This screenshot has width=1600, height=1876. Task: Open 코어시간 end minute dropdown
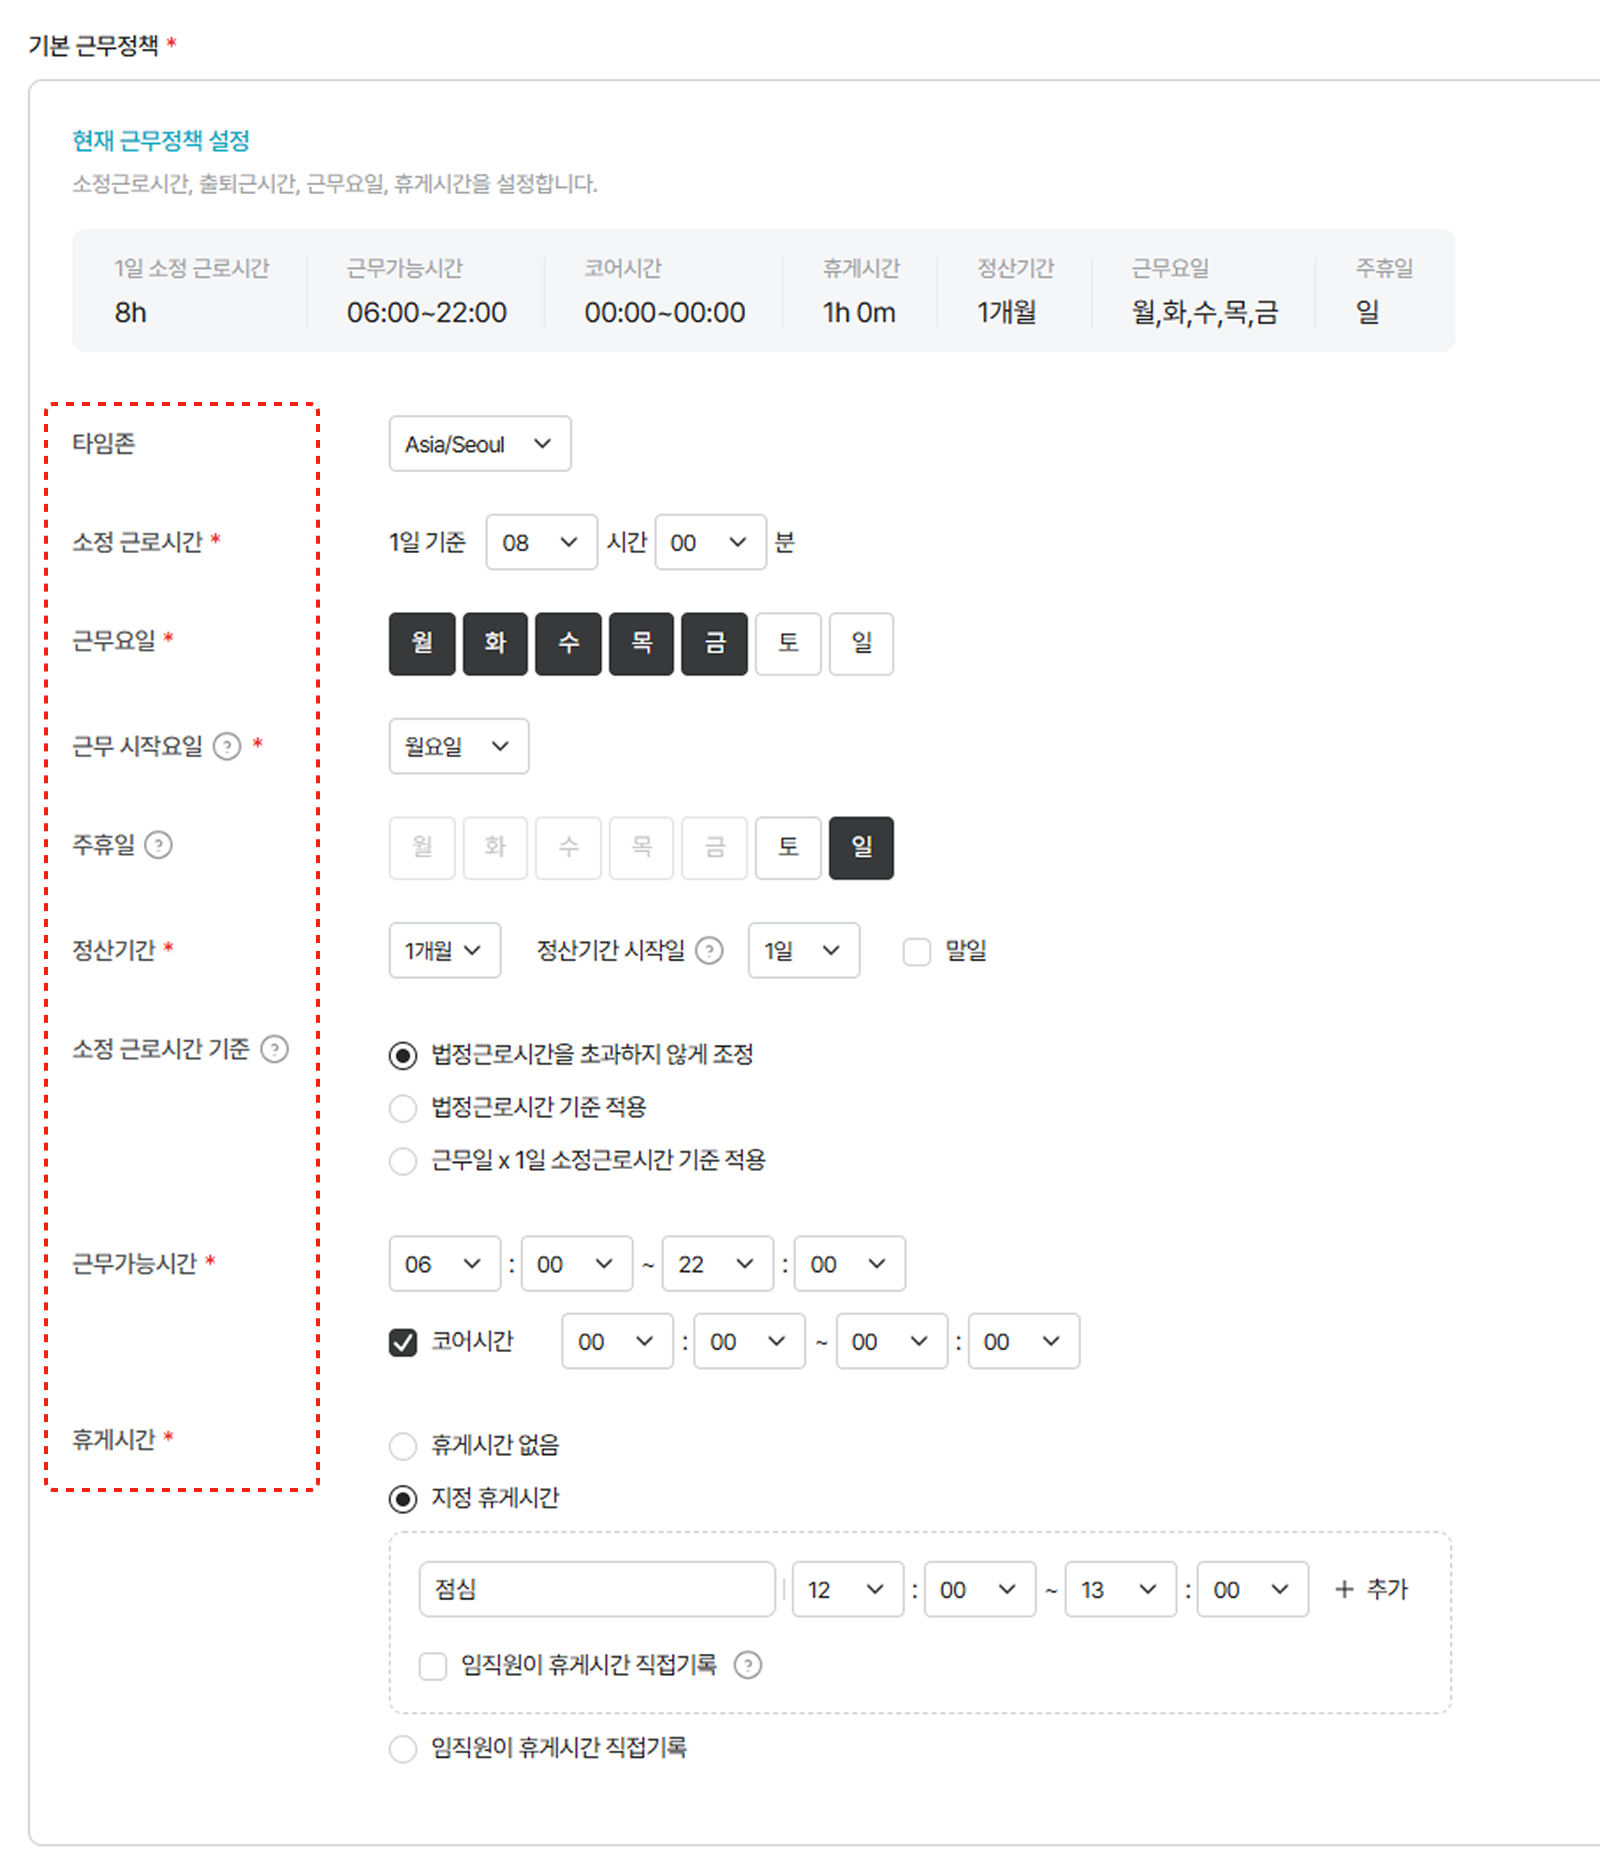tap(1024, 1341)
